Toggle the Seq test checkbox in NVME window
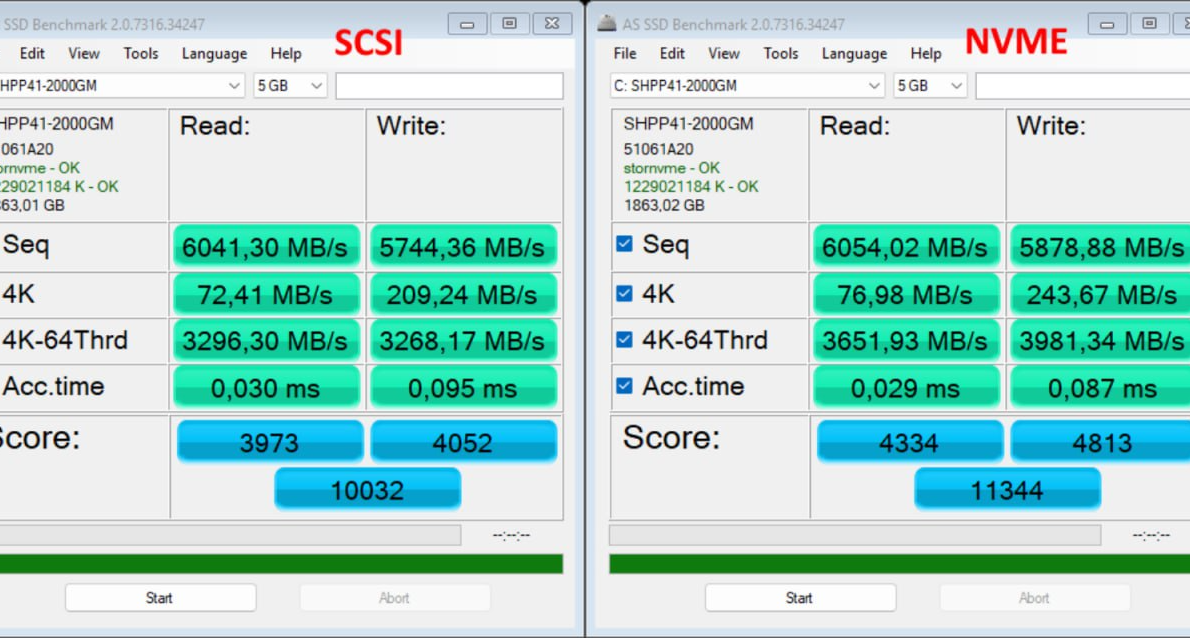This screenshot has width=1190, height=638. point(625,243)
